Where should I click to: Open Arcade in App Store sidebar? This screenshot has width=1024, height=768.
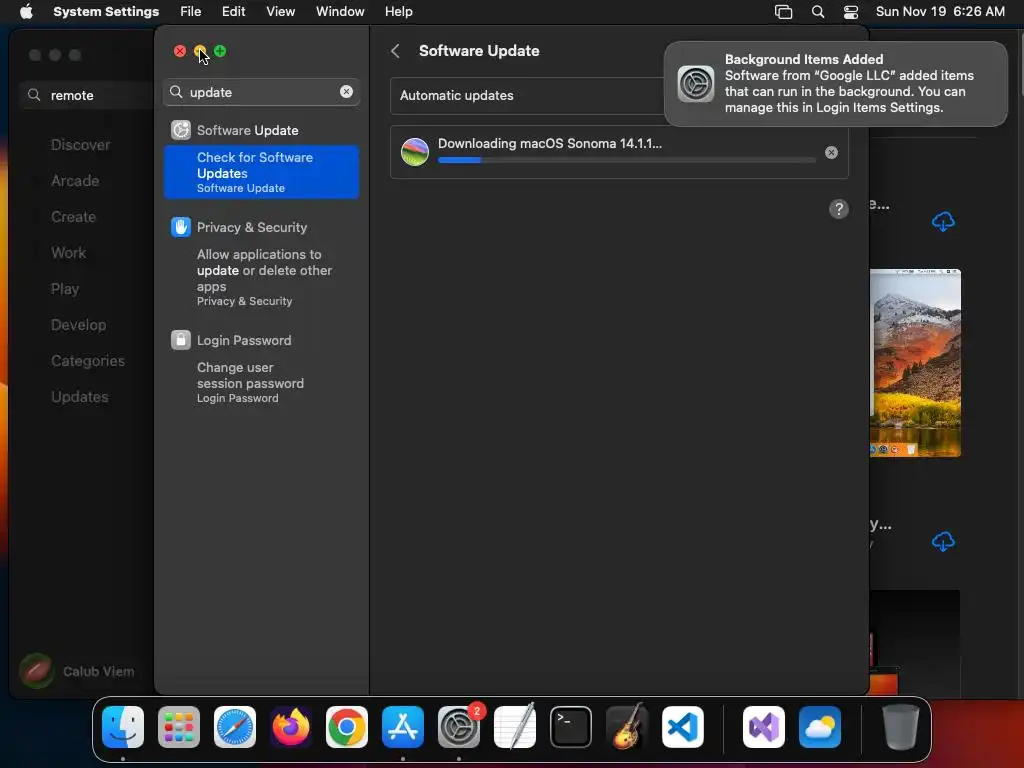(x=75, y=181)
